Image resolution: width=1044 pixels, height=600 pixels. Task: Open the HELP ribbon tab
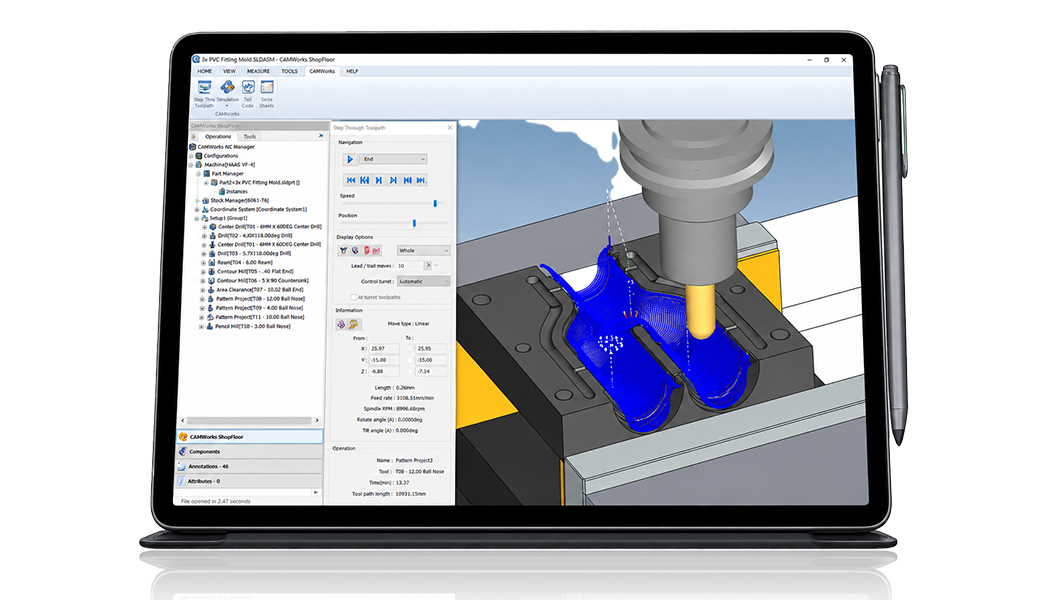click(352, 71)
